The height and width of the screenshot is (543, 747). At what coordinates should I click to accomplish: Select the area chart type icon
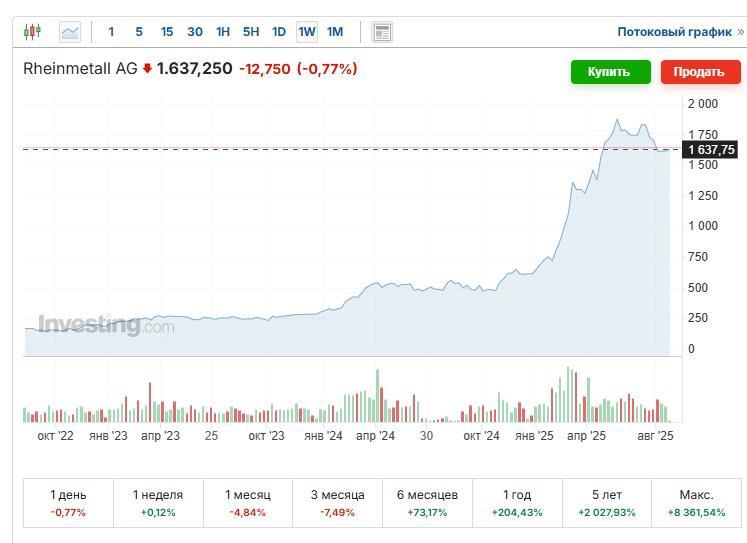click(x=70, y=32)
